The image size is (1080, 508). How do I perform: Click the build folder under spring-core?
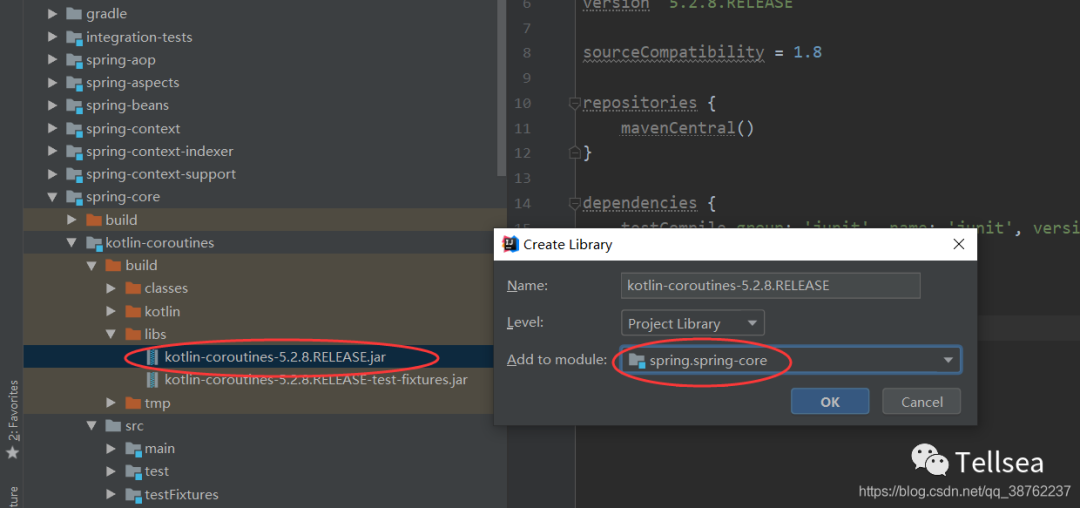tap(121, 220)
